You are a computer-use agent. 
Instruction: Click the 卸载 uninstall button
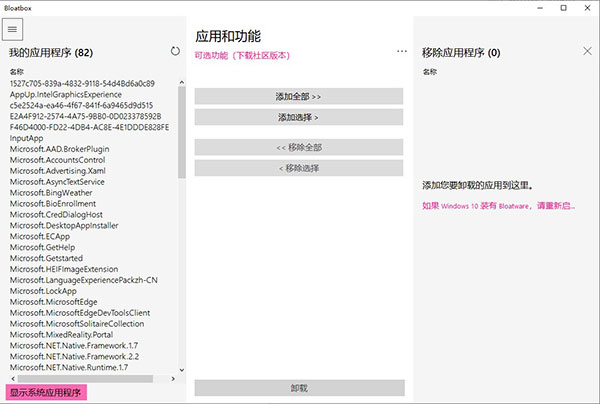tap(298, 387)
